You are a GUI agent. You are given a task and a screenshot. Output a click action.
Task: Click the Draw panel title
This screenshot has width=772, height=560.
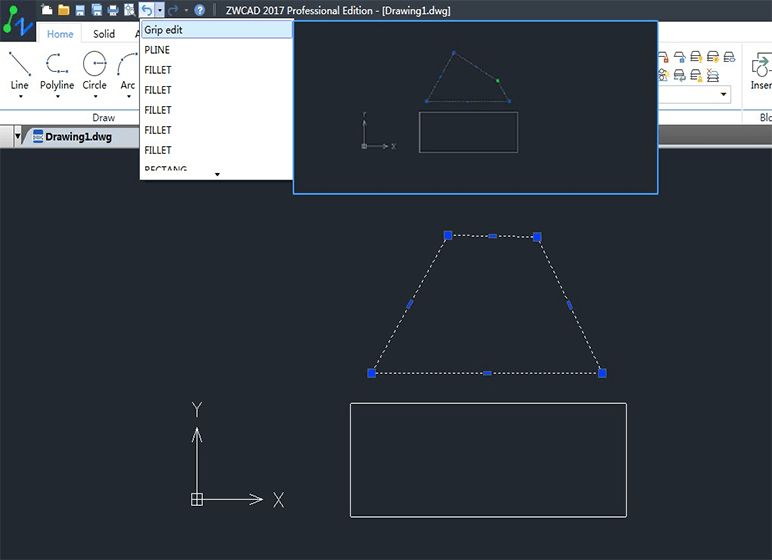104,117
